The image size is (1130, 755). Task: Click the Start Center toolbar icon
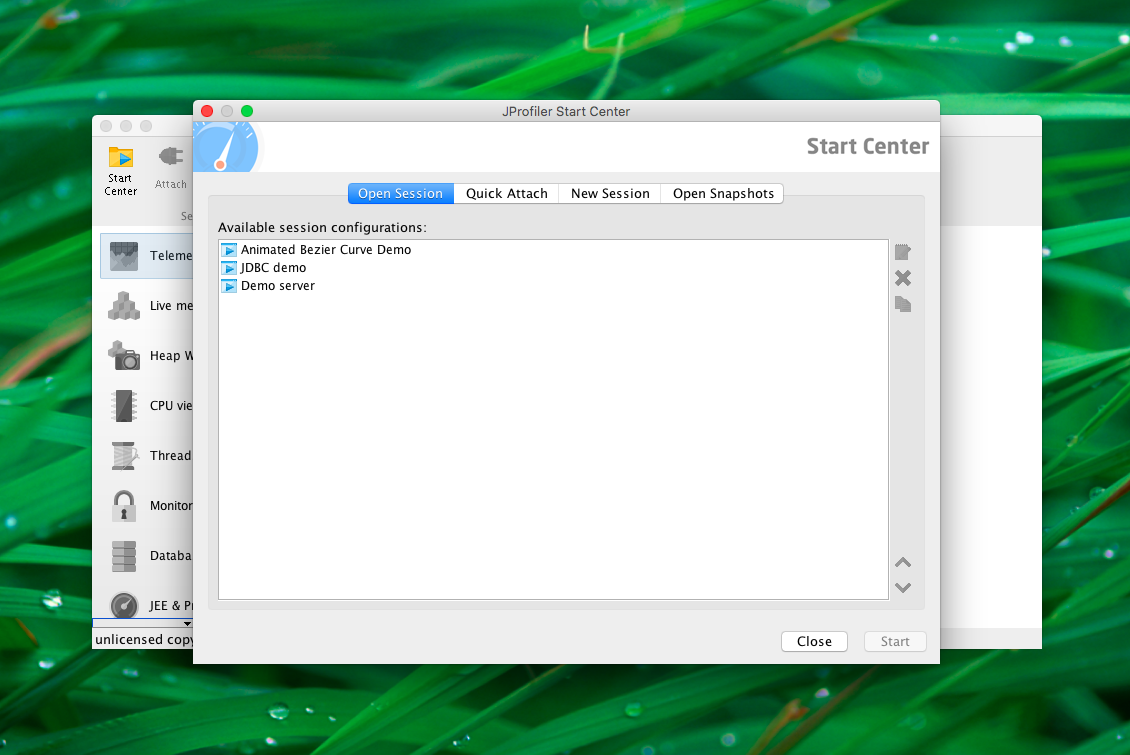pyautogui.click(x=120, y=157)
